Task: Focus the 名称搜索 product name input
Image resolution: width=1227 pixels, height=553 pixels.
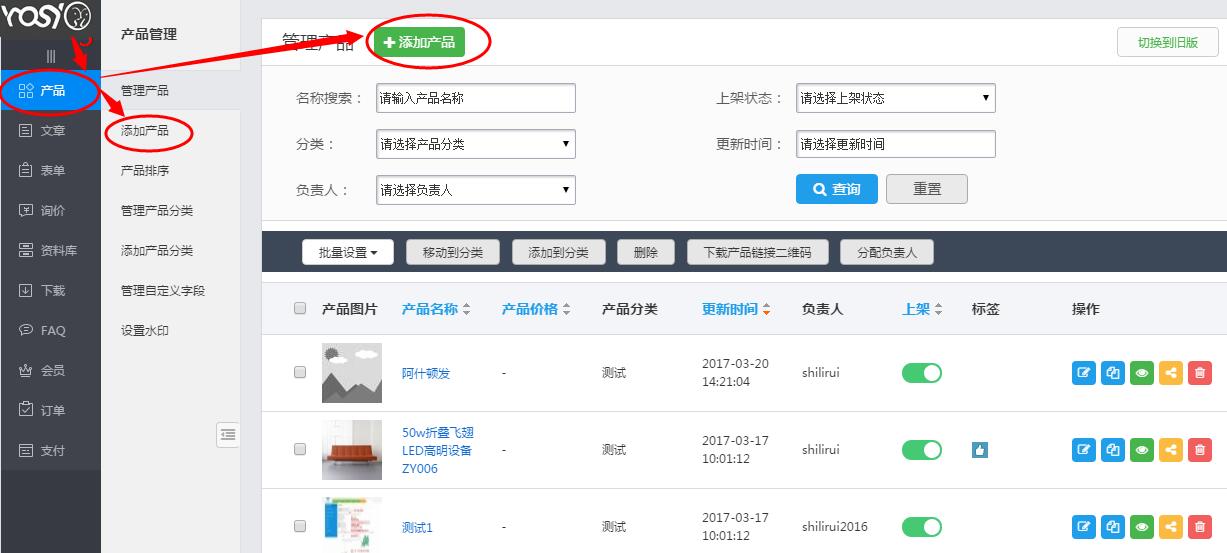Action: 476,98
